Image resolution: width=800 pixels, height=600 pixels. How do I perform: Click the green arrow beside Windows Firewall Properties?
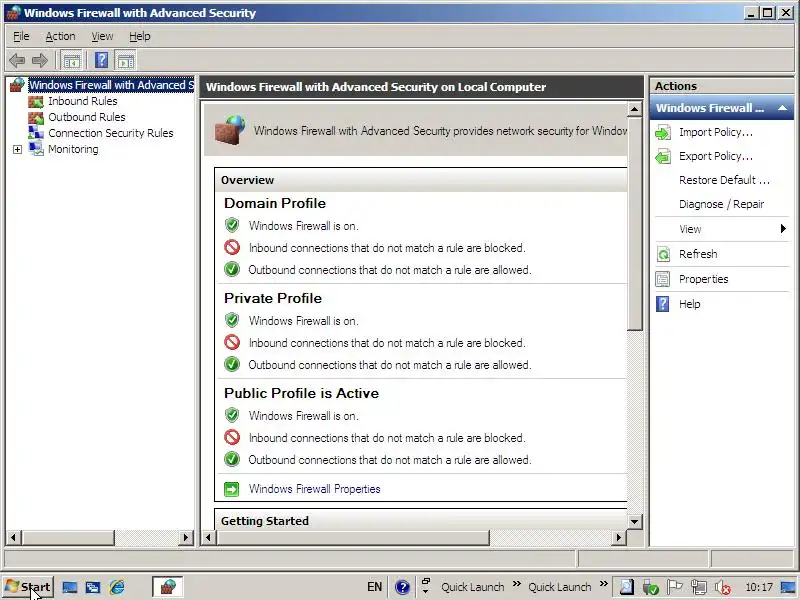point(232,489)
